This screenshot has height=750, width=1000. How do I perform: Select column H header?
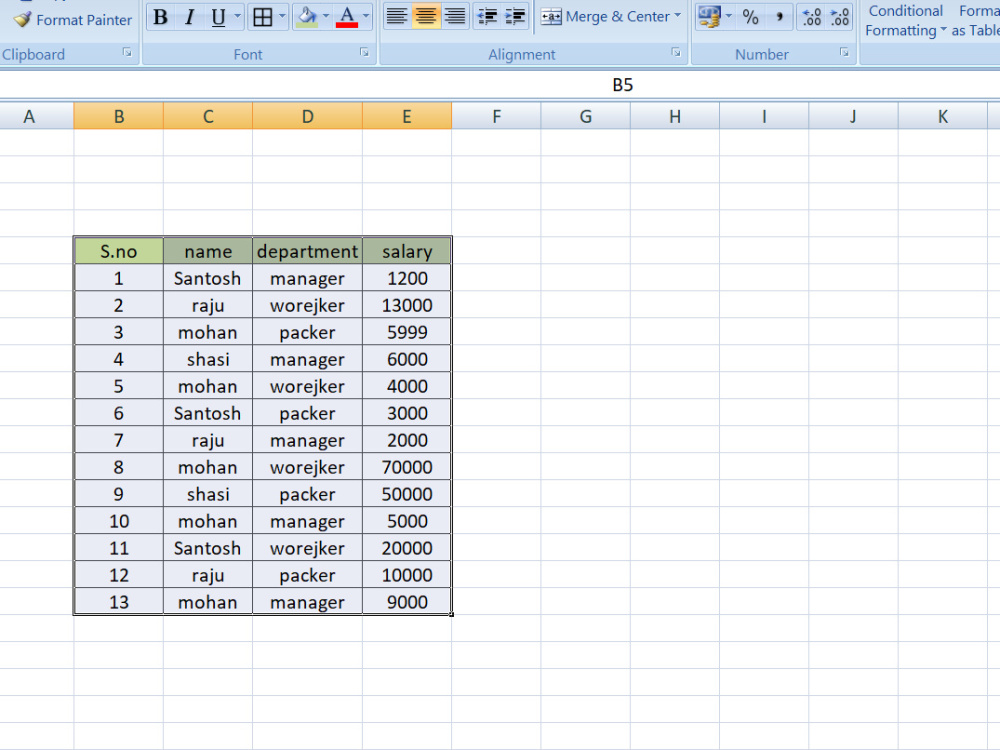(x=675, y=117)
